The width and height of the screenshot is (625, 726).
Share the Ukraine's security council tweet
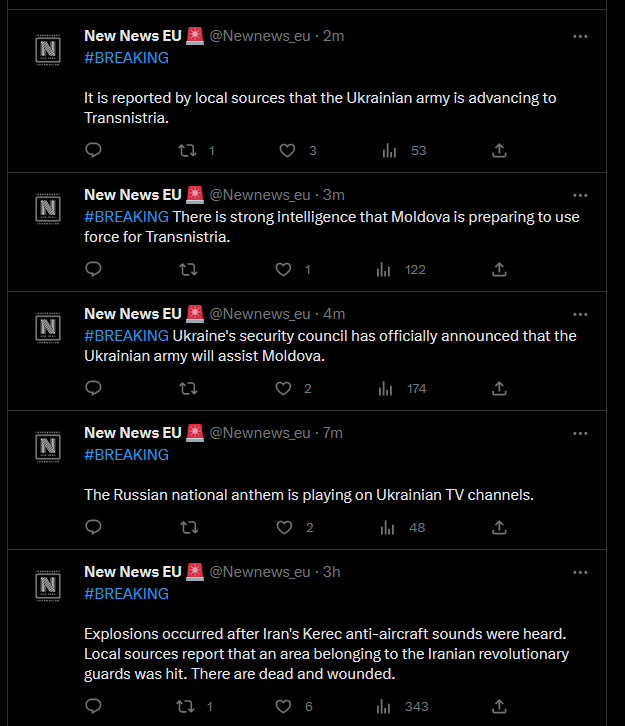click(x=499, y=388)
